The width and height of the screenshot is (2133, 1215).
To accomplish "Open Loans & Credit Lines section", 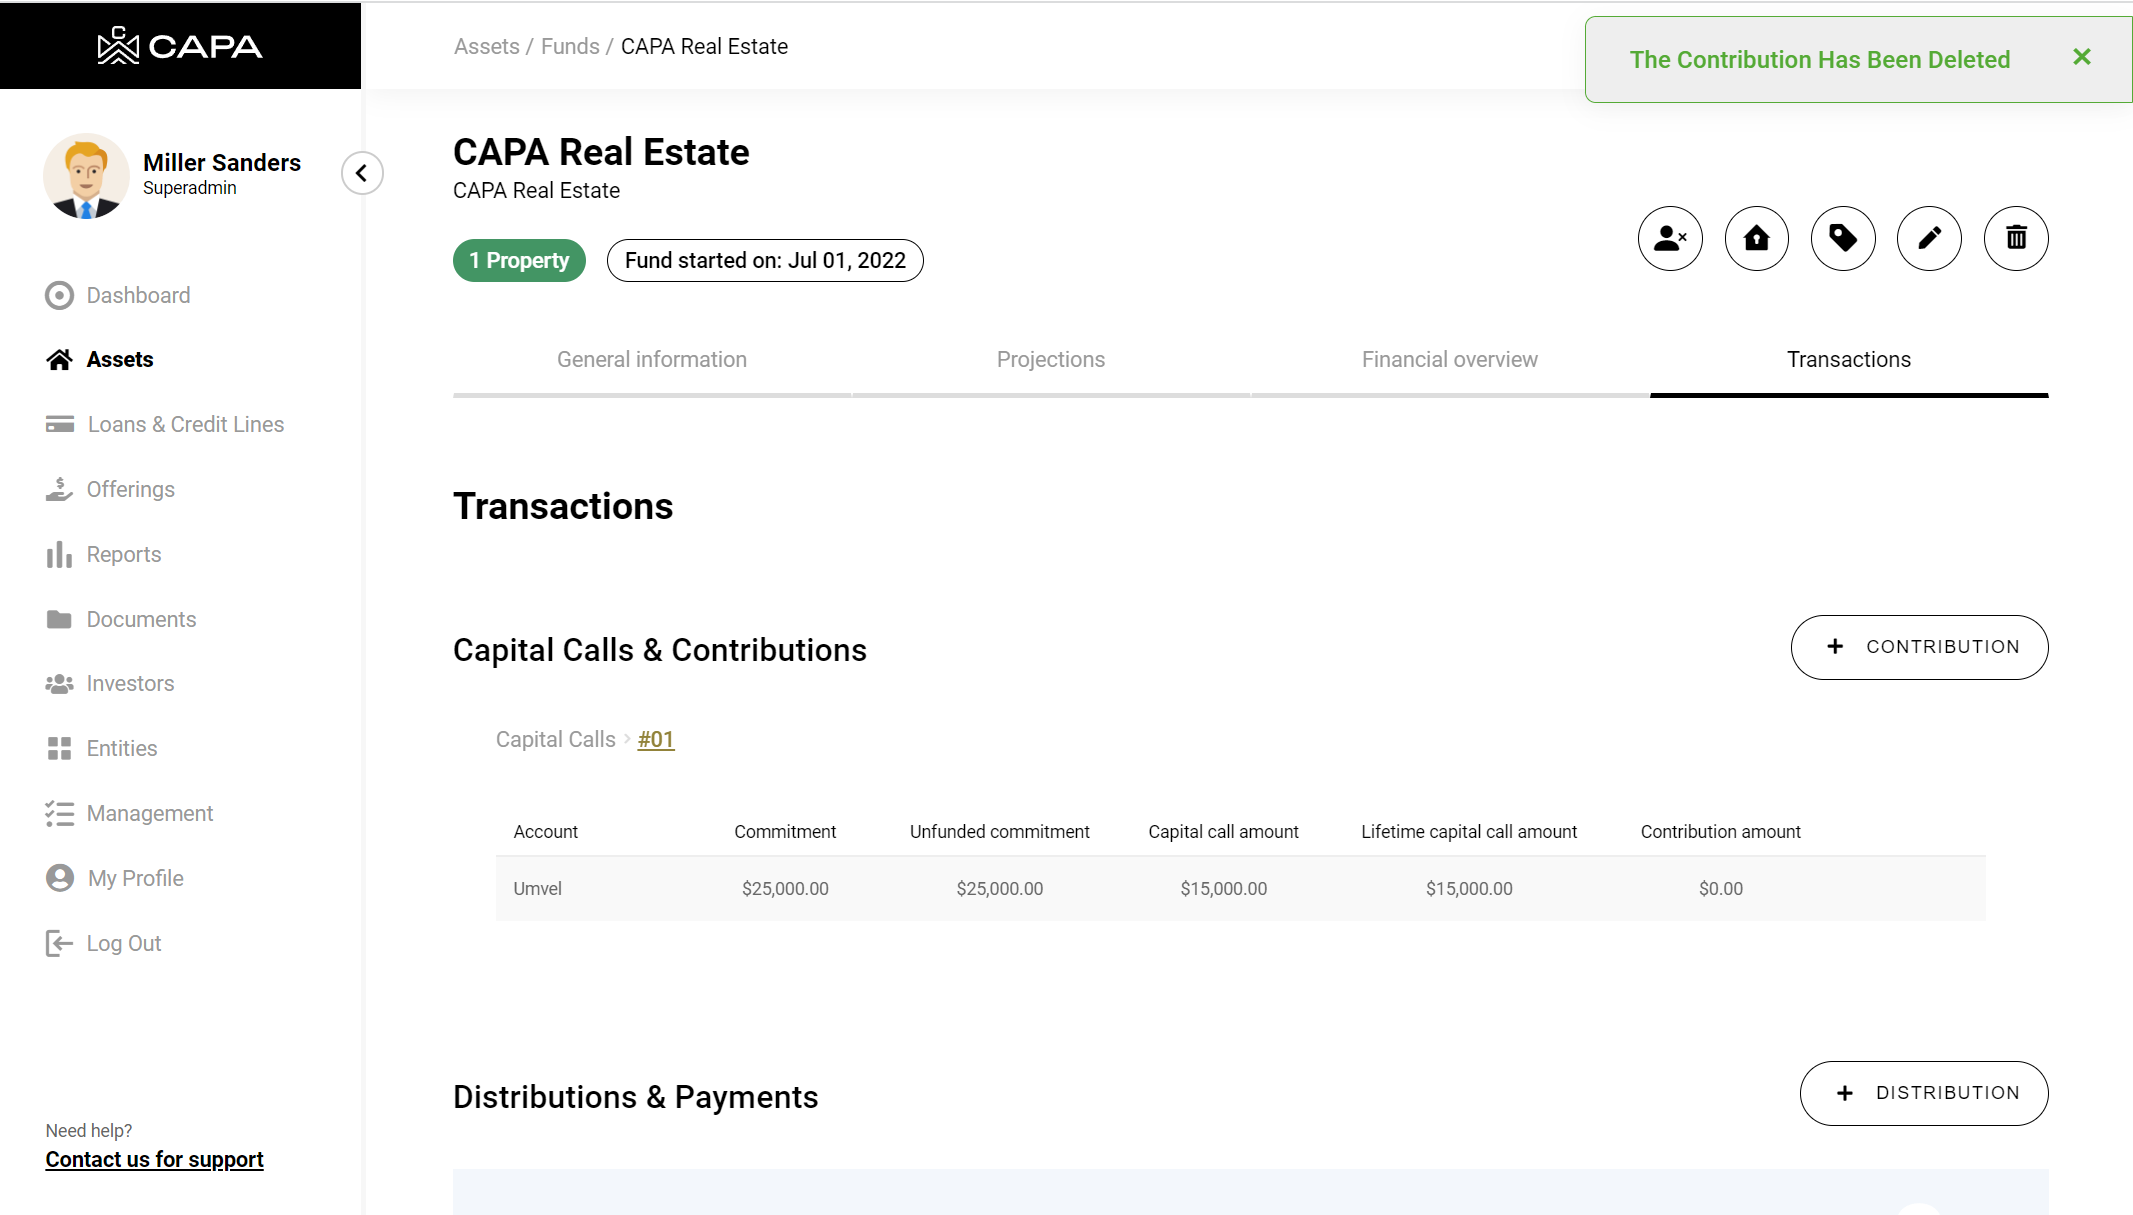I will 185,424.
